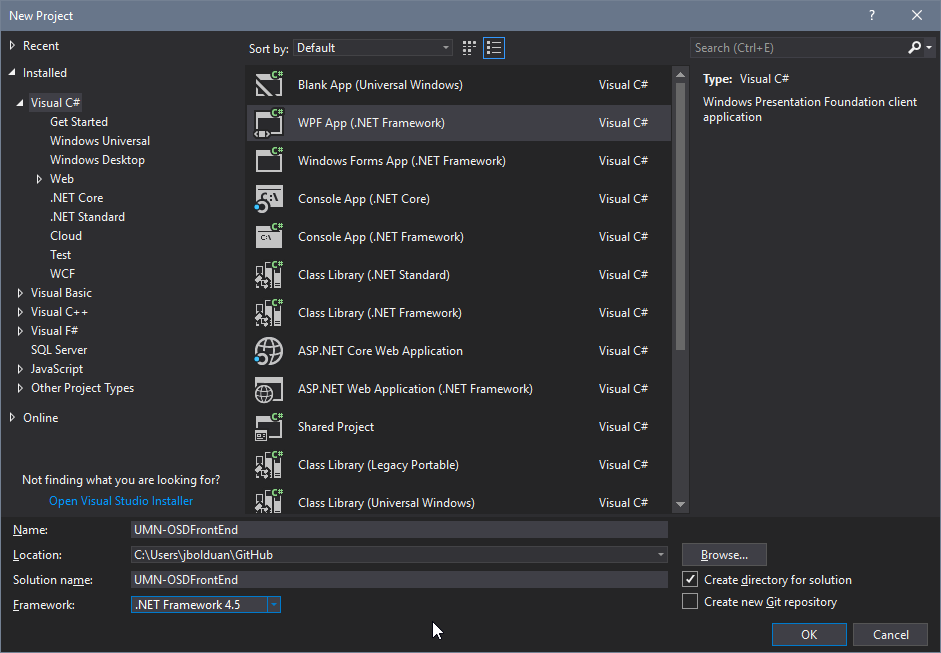Select Get Started category

(79, 122)
